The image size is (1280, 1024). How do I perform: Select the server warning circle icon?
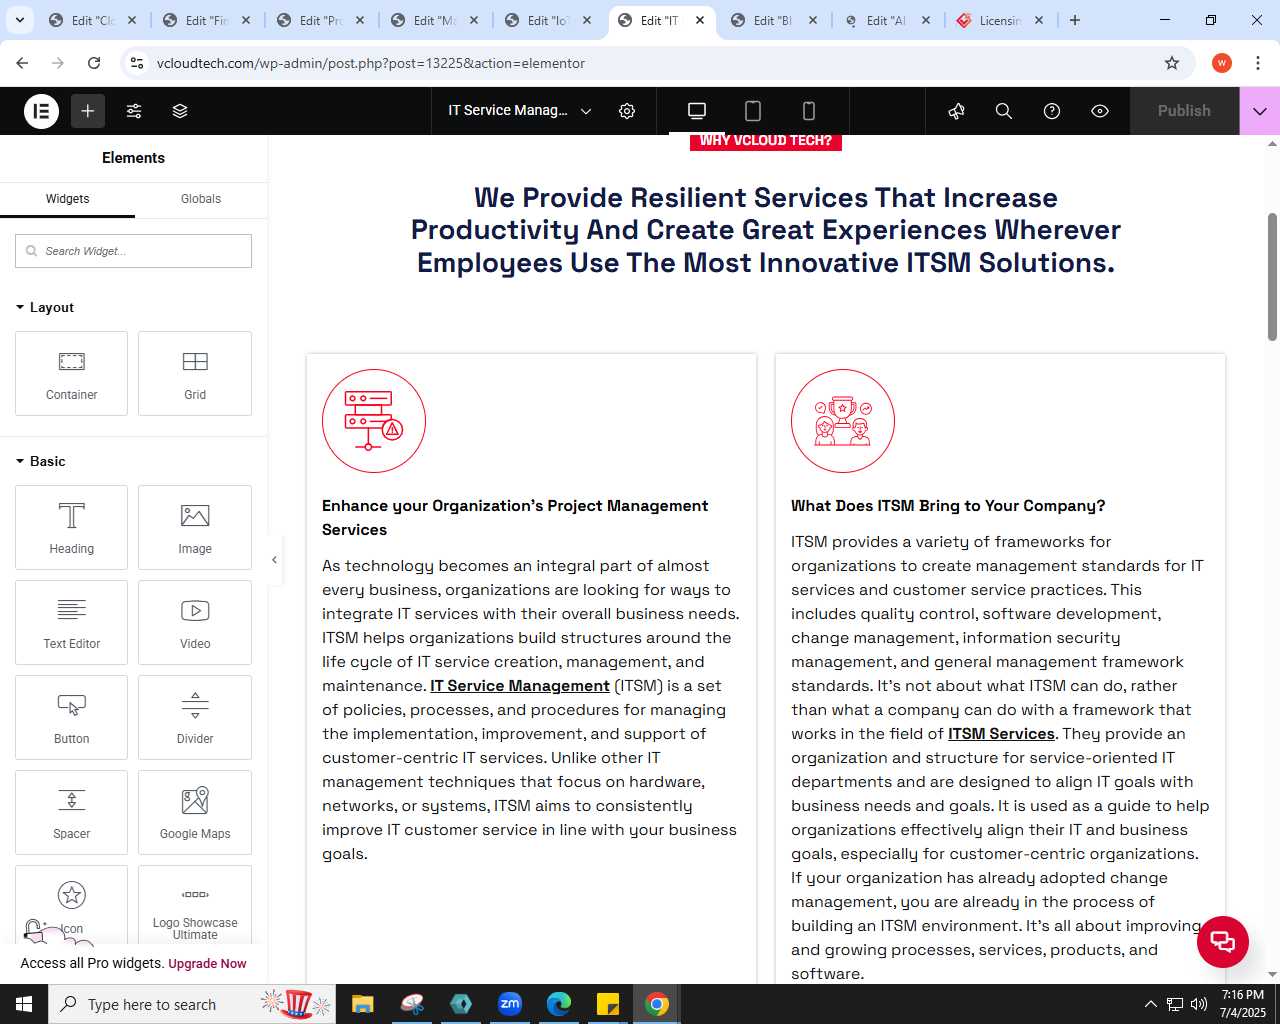pos(374,421)
